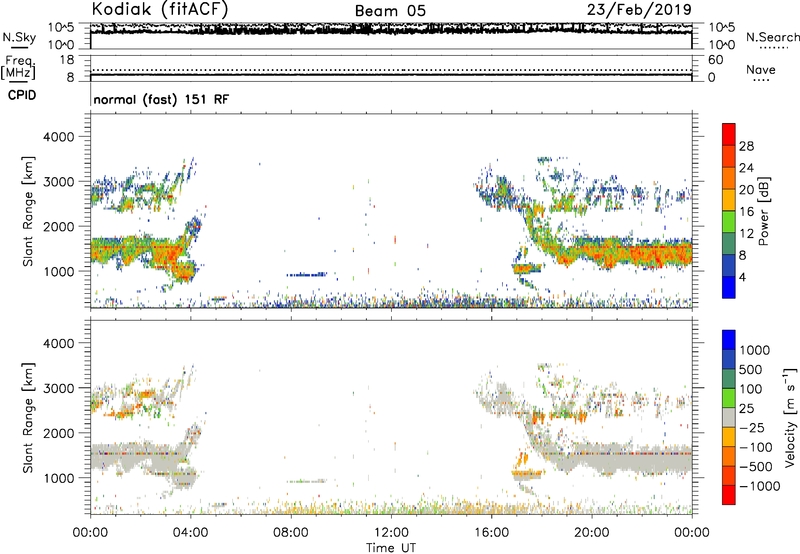Click the "-1000" velocity scale value

pos(760,486)
